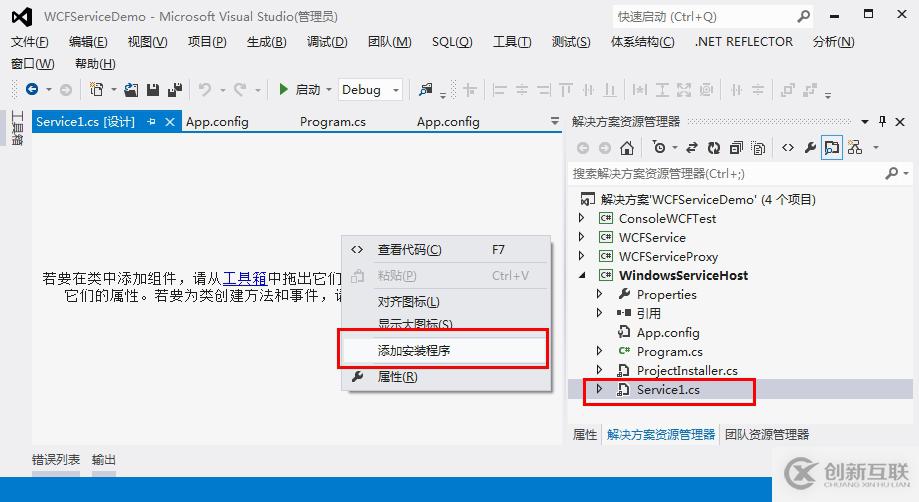This screenshot has height=502, width=919.
Task: Click the New Project toolbar icon
Action: (x=96, y=90)
